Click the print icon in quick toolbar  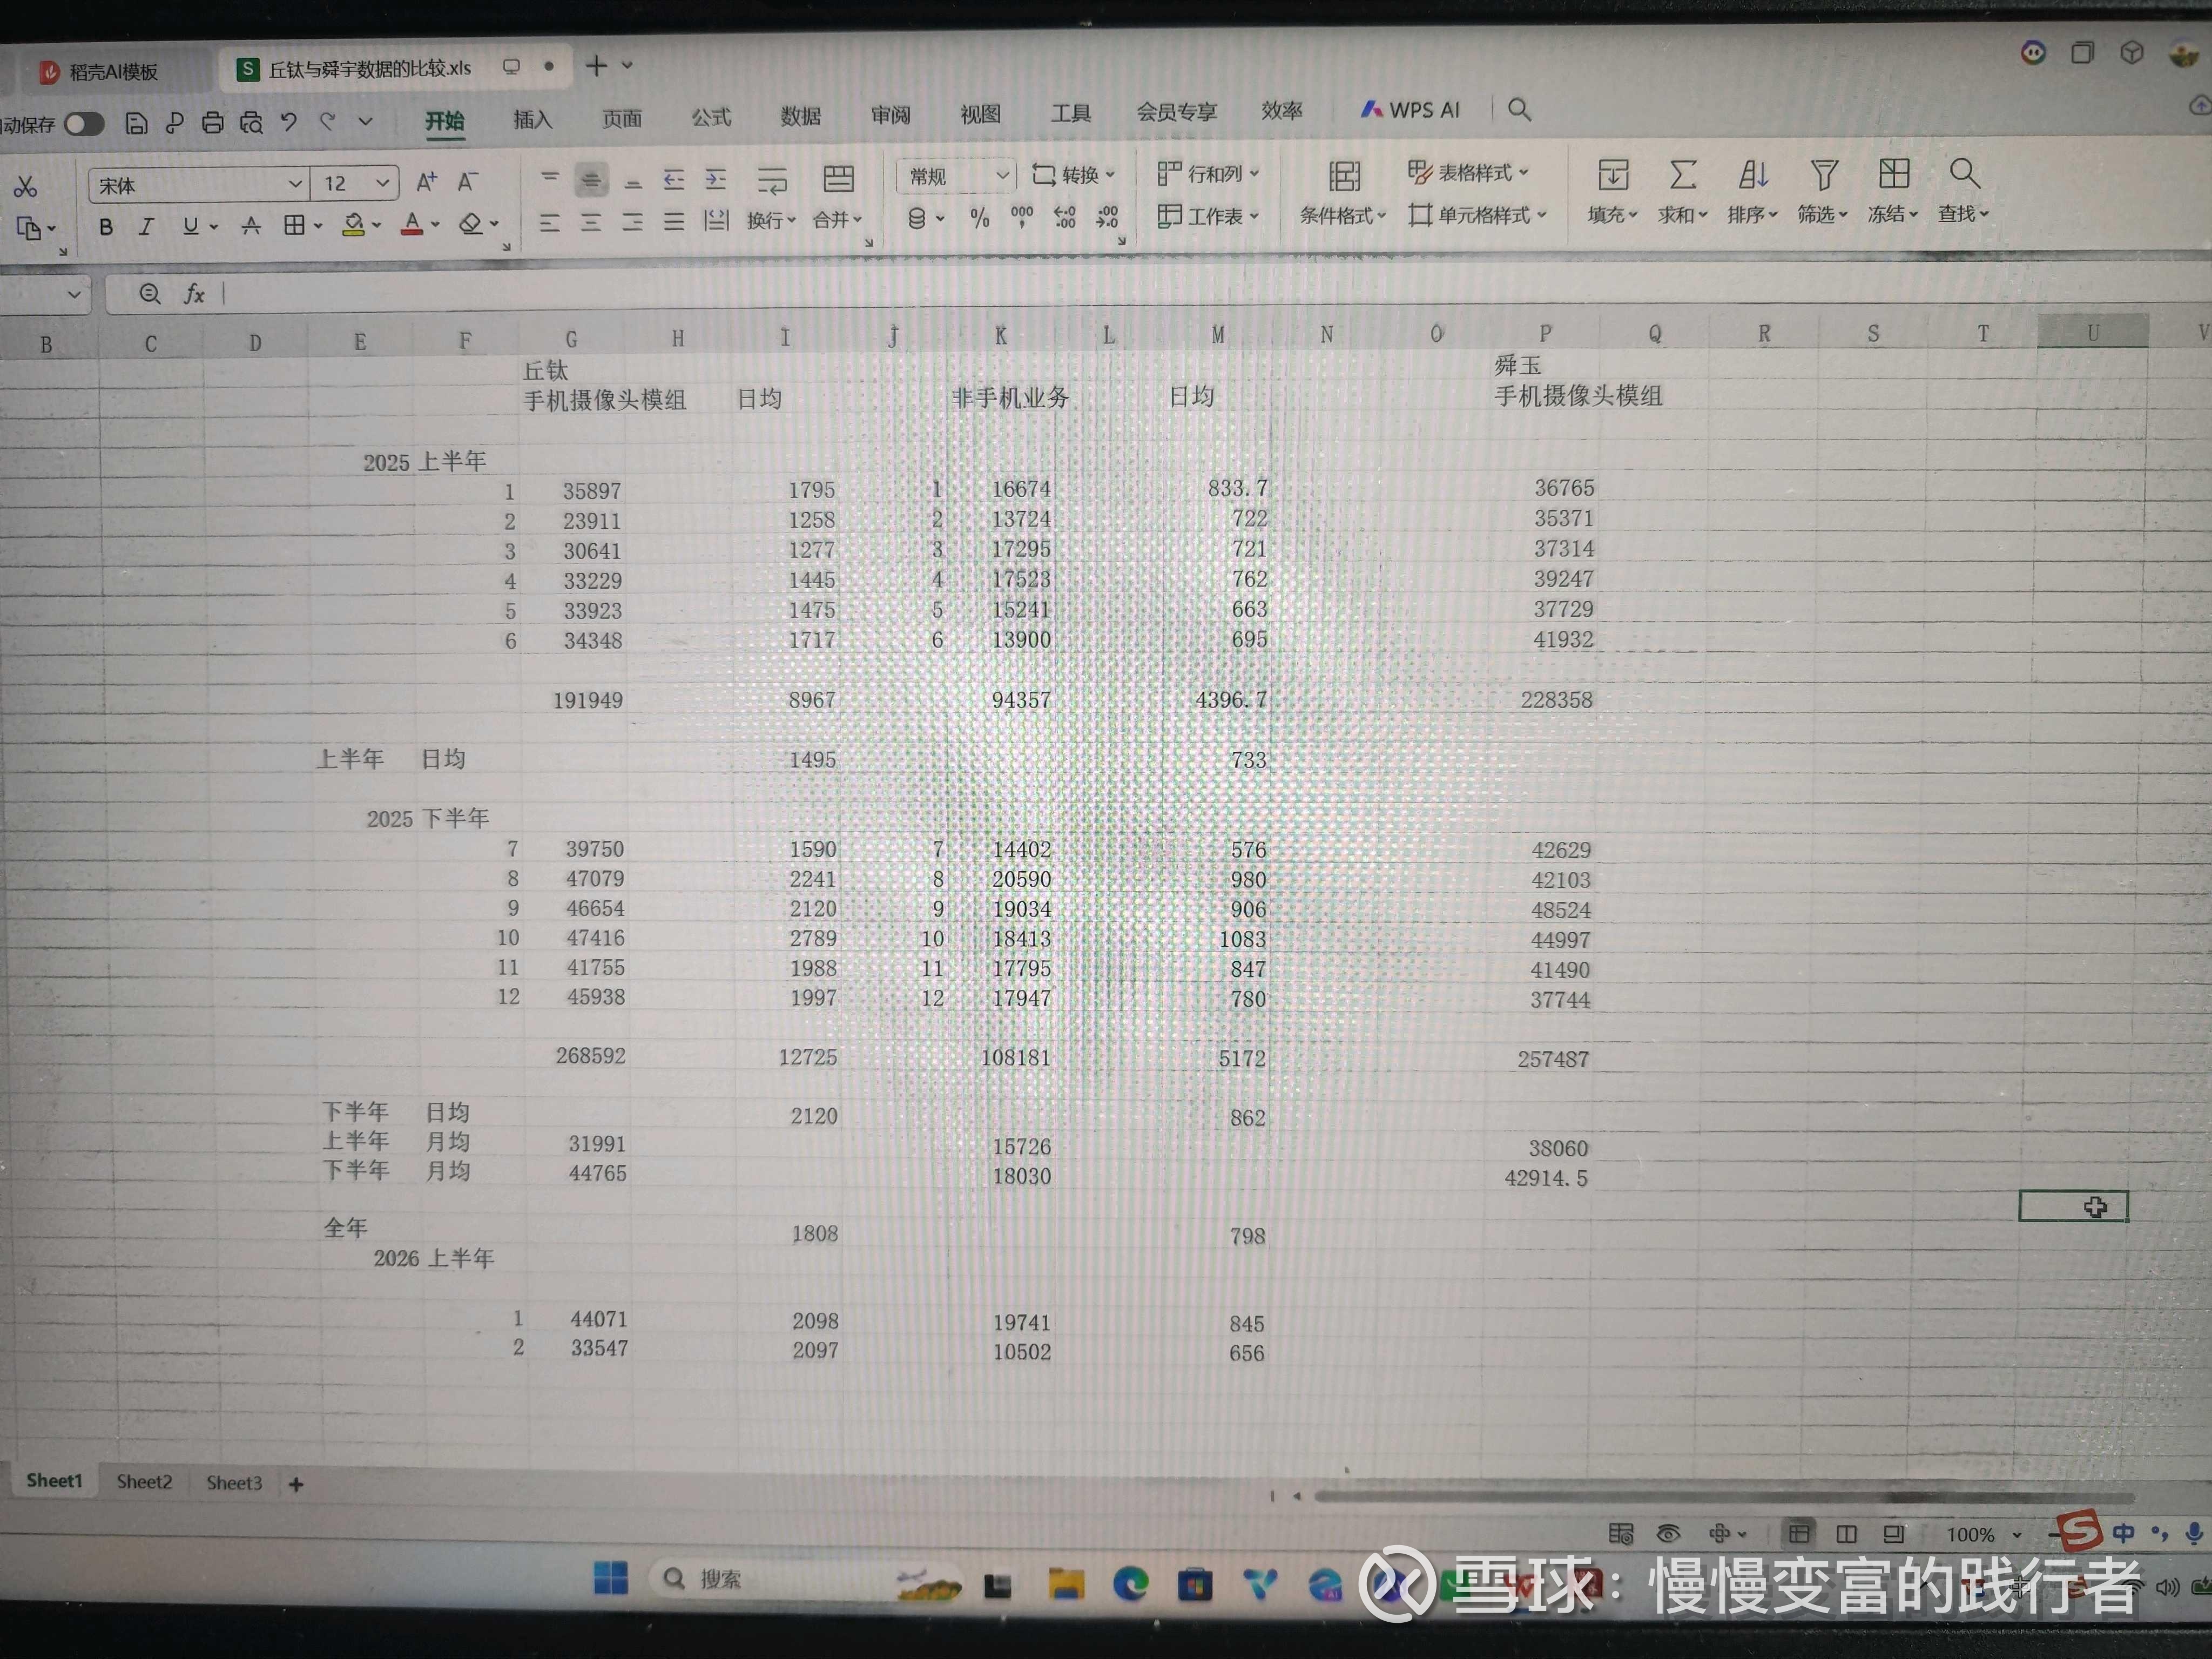(x=213, y=123)
